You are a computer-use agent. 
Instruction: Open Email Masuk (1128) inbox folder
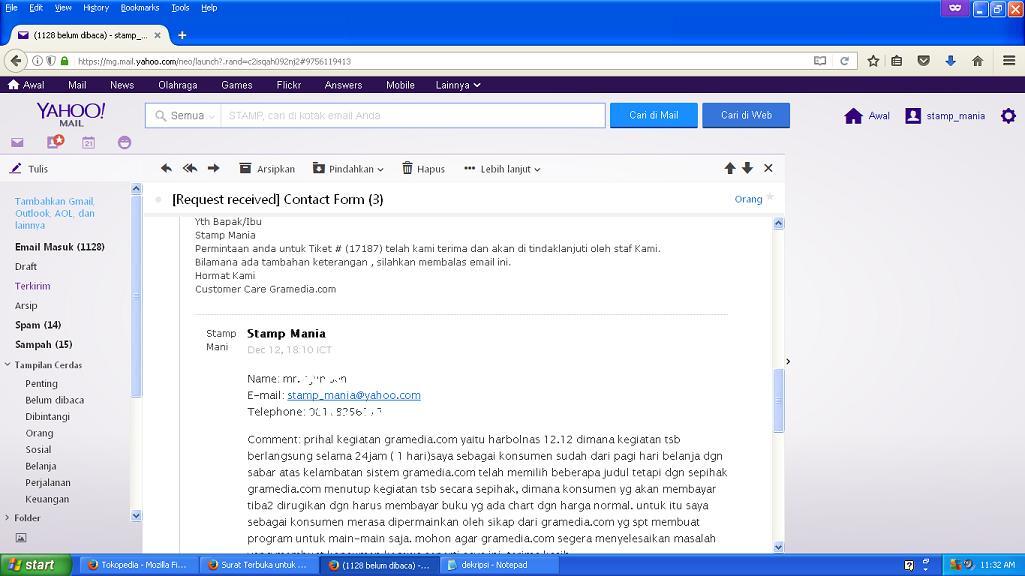pos(59,246)
